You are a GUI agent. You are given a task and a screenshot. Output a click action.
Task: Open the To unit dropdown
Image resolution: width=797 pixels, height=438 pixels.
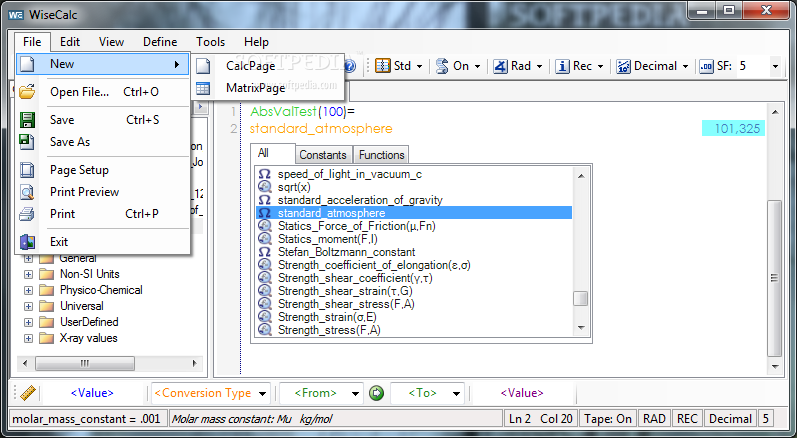pyautogui.click(x=456, y=394)
